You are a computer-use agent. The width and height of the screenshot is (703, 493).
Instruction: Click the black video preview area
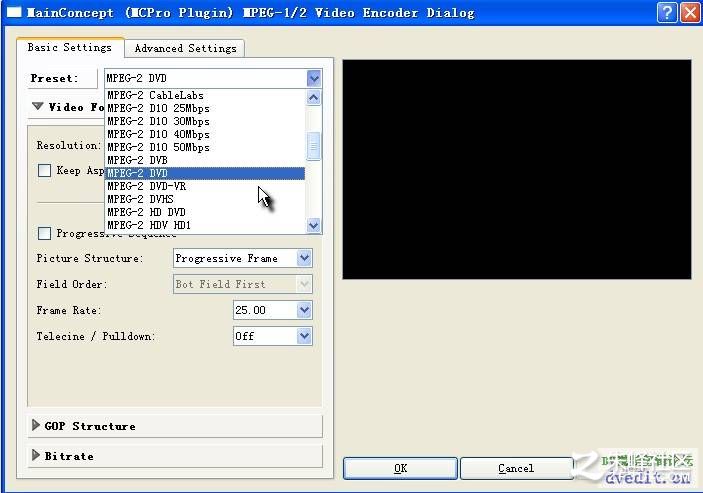517,169
